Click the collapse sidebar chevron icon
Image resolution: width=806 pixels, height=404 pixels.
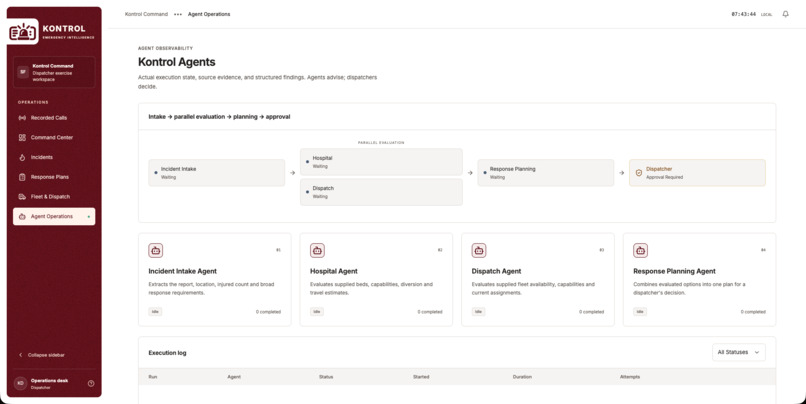click(x=21, y=355)
